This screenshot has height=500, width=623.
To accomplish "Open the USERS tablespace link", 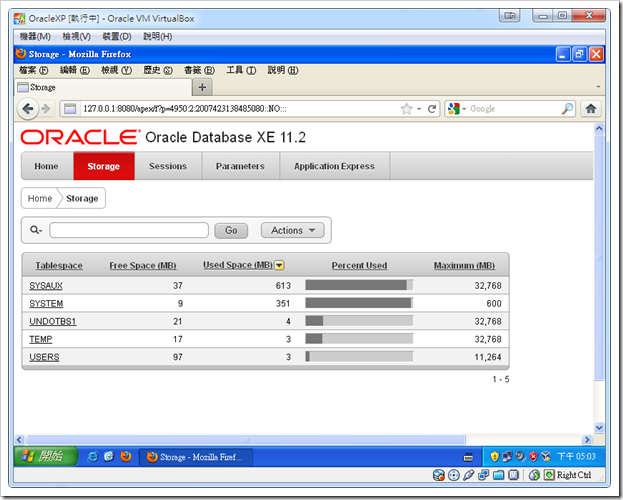I will click(44, 357).
